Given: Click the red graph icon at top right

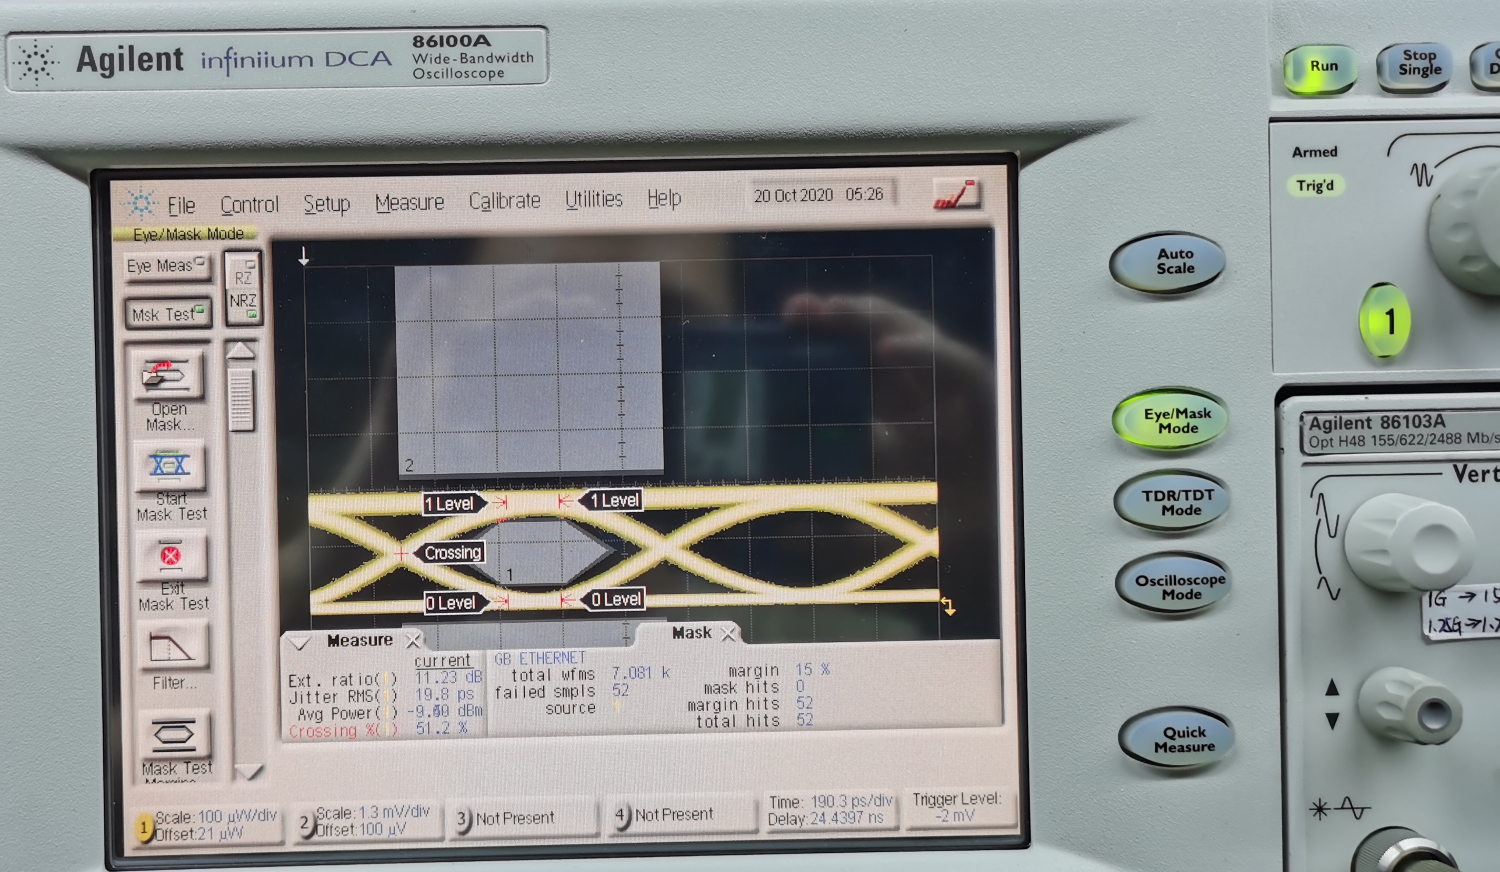Looking at the screenshot, I should click(x=955, y=194).
